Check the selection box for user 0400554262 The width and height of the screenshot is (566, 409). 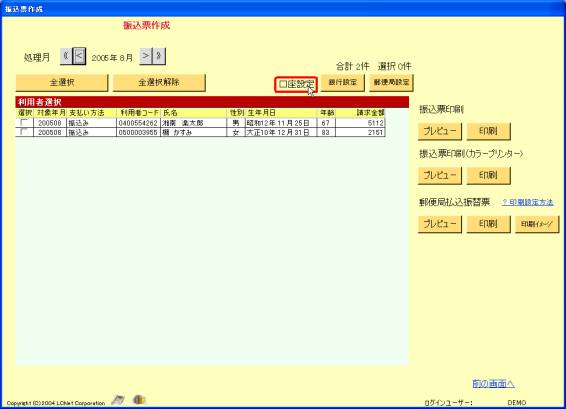24,123
